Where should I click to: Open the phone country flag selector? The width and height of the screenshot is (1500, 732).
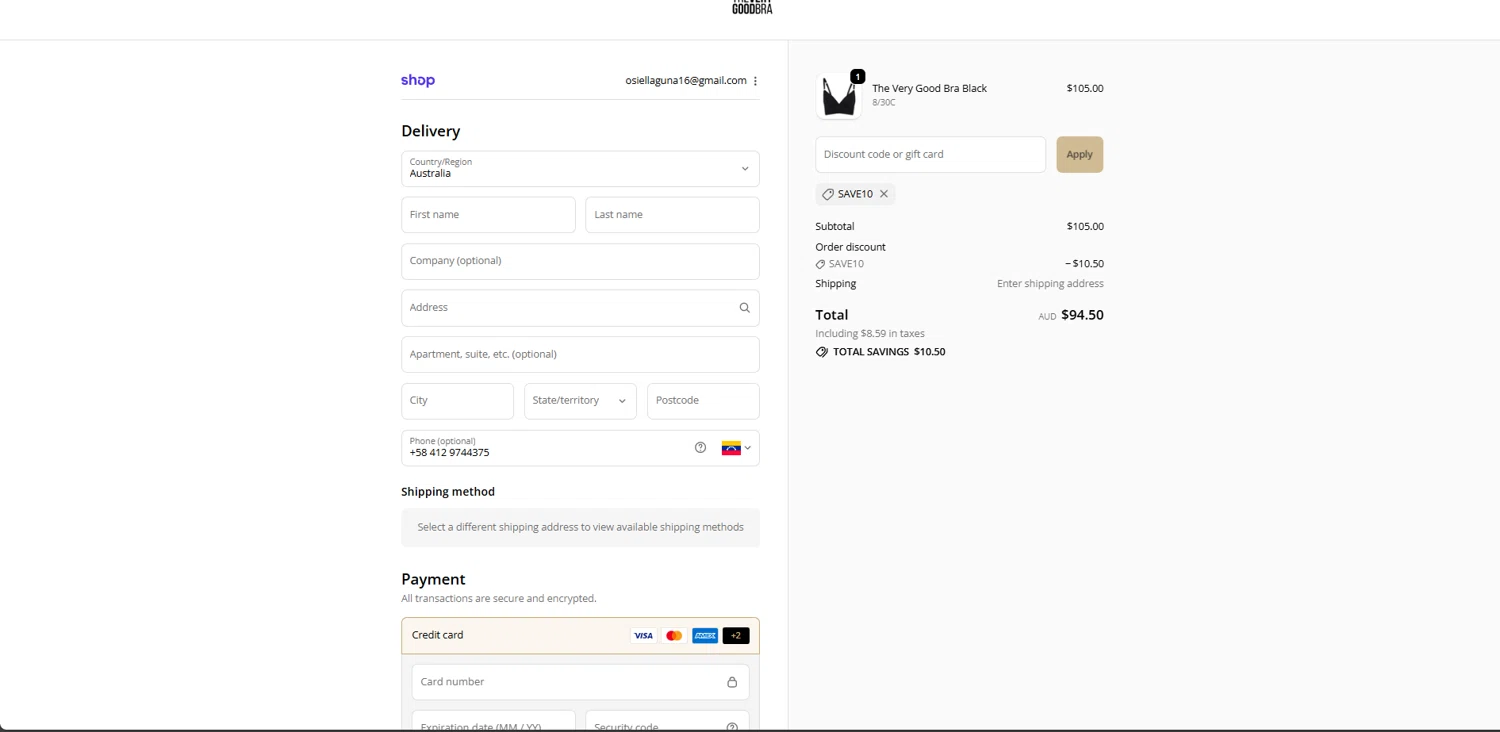(x=736, y=448)
